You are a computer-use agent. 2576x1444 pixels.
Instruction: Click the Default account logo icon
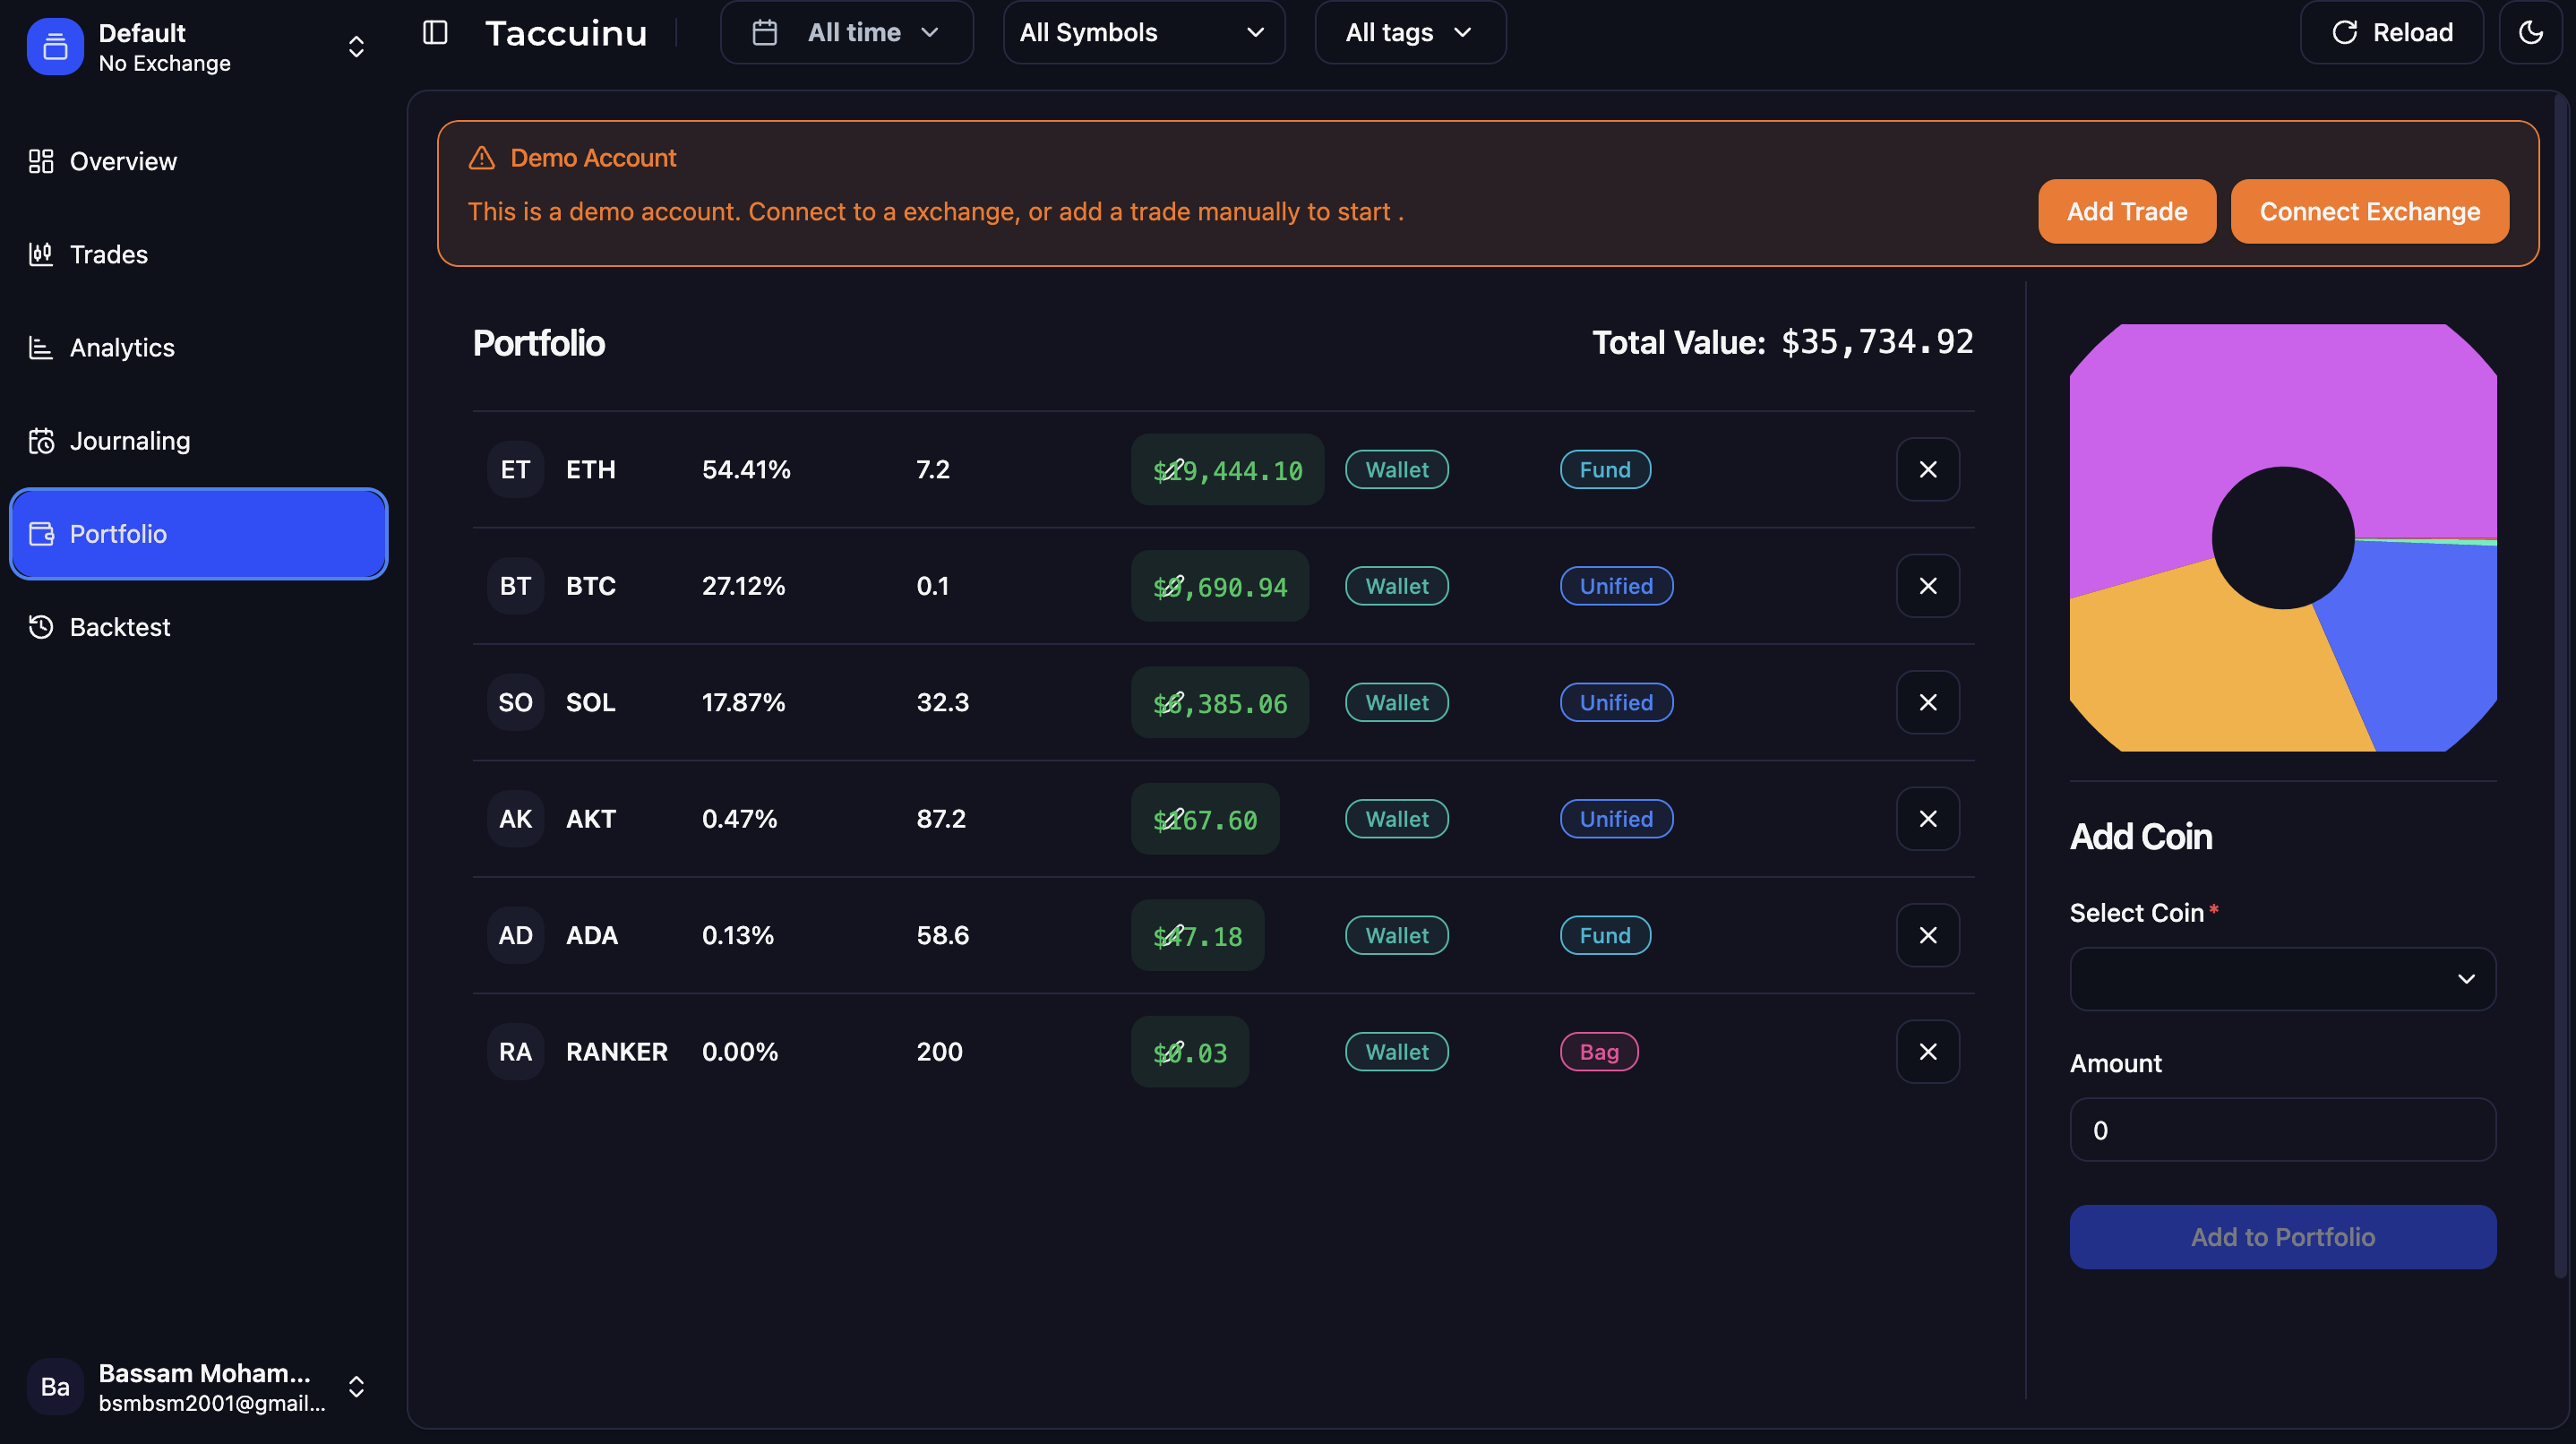click(x=55, y=47)
